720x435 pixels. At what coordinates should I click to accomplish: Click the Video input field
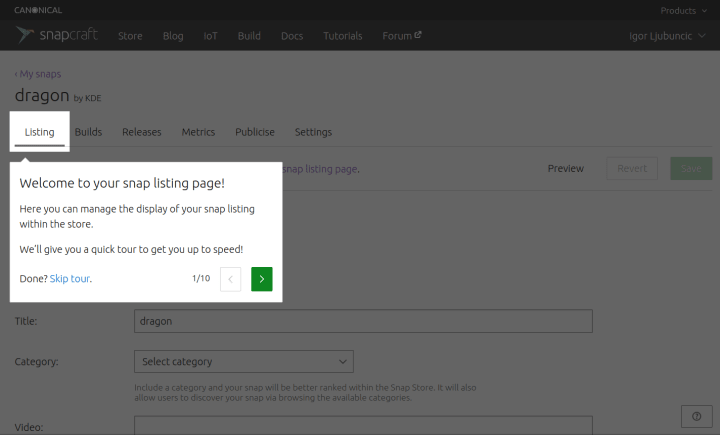tap(363, 426)
